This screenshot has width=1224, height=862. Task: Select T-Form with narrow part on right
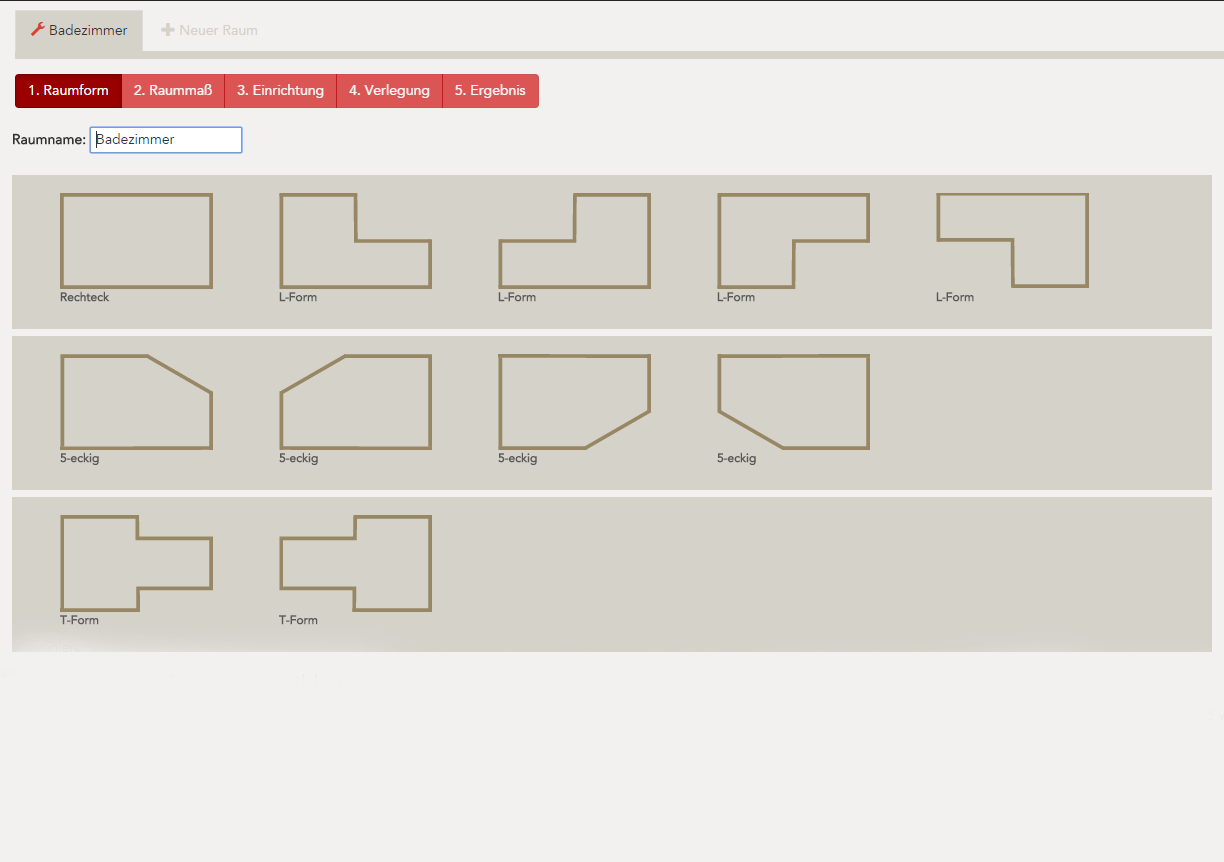[x=136, y=563]
